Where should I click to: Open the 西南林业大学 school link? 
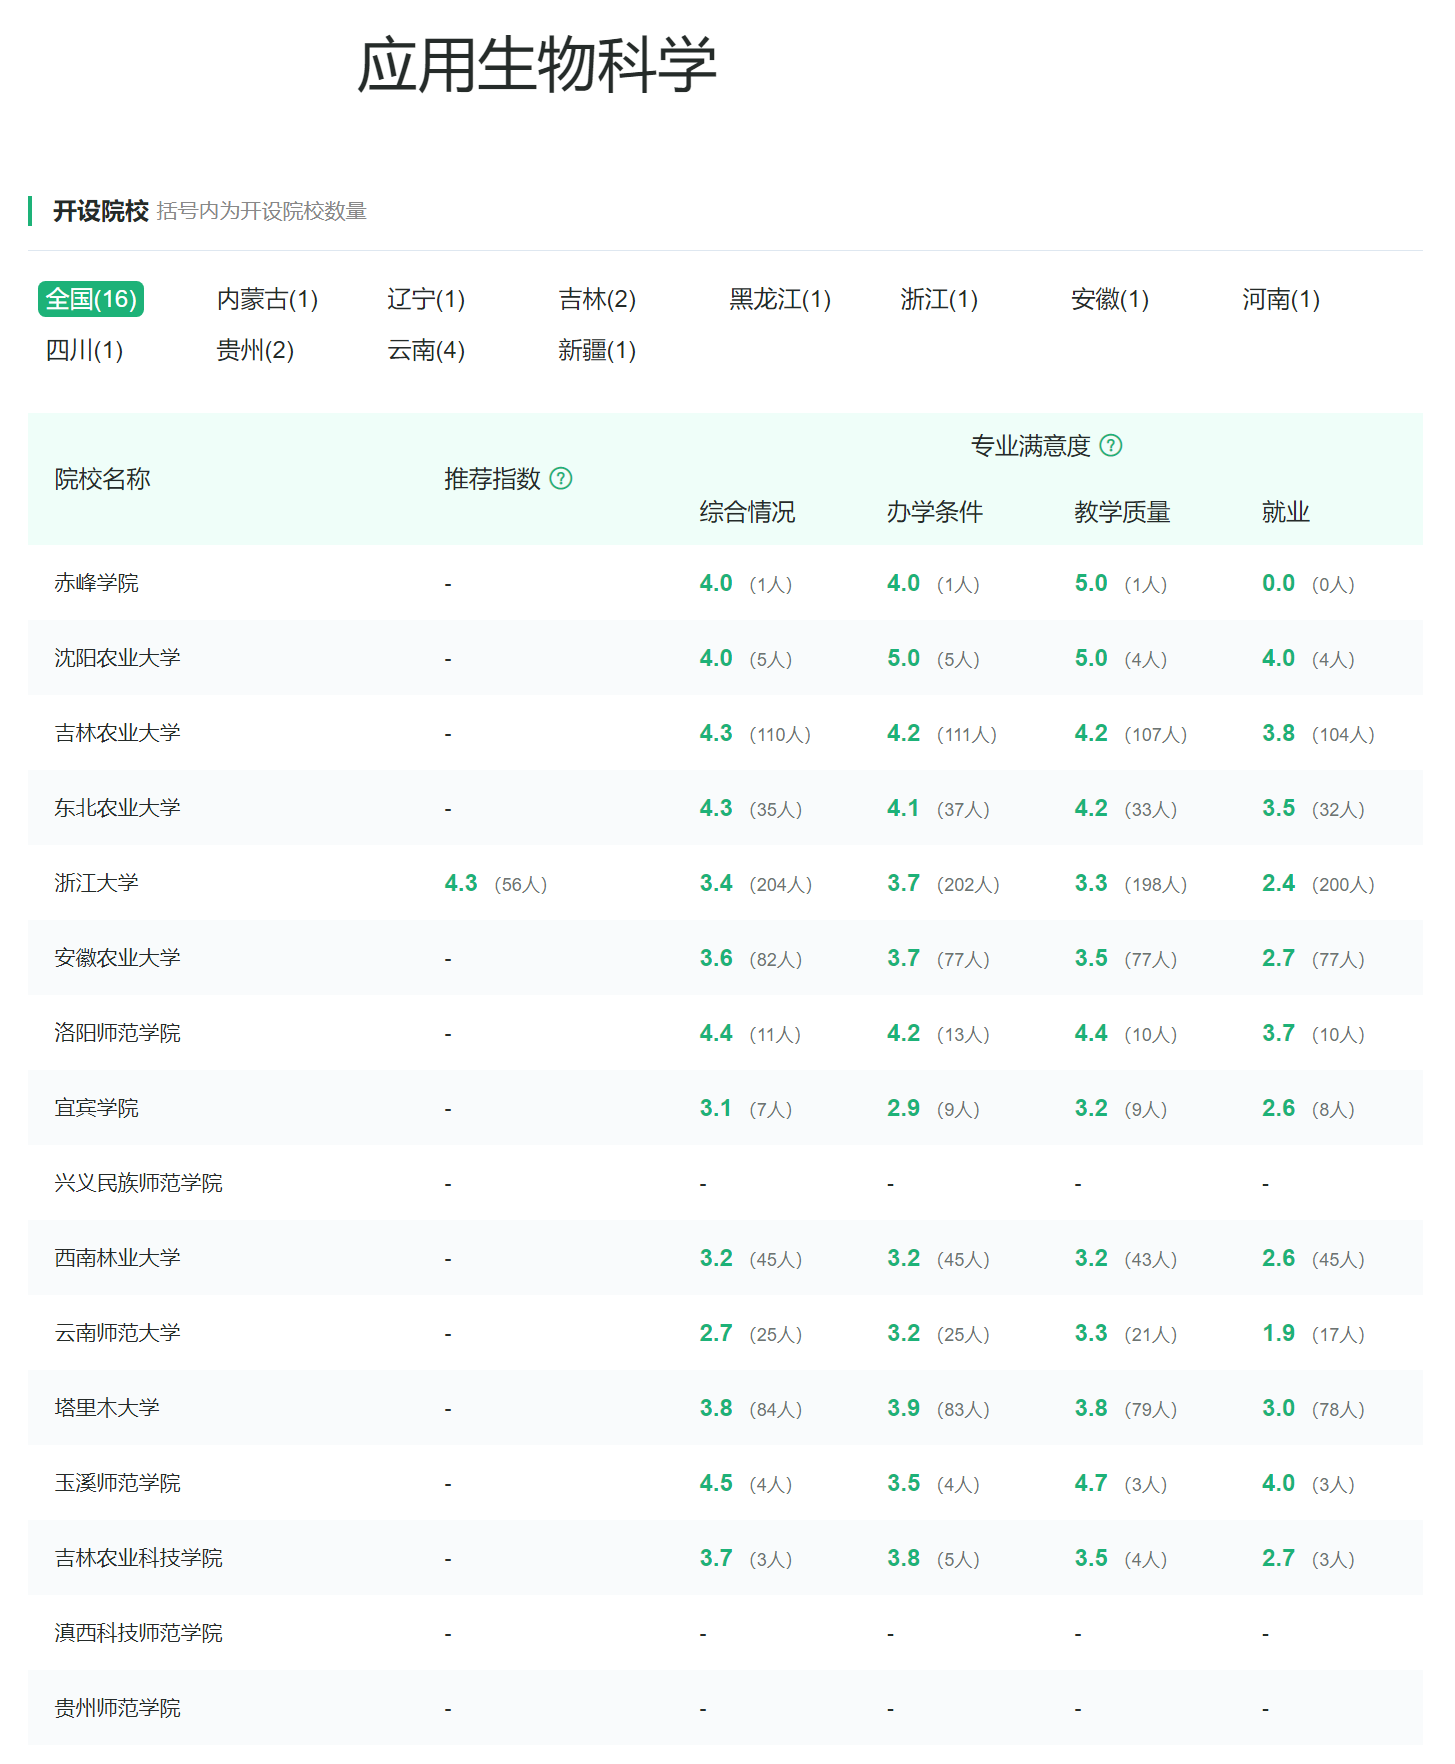point(117,1258)
